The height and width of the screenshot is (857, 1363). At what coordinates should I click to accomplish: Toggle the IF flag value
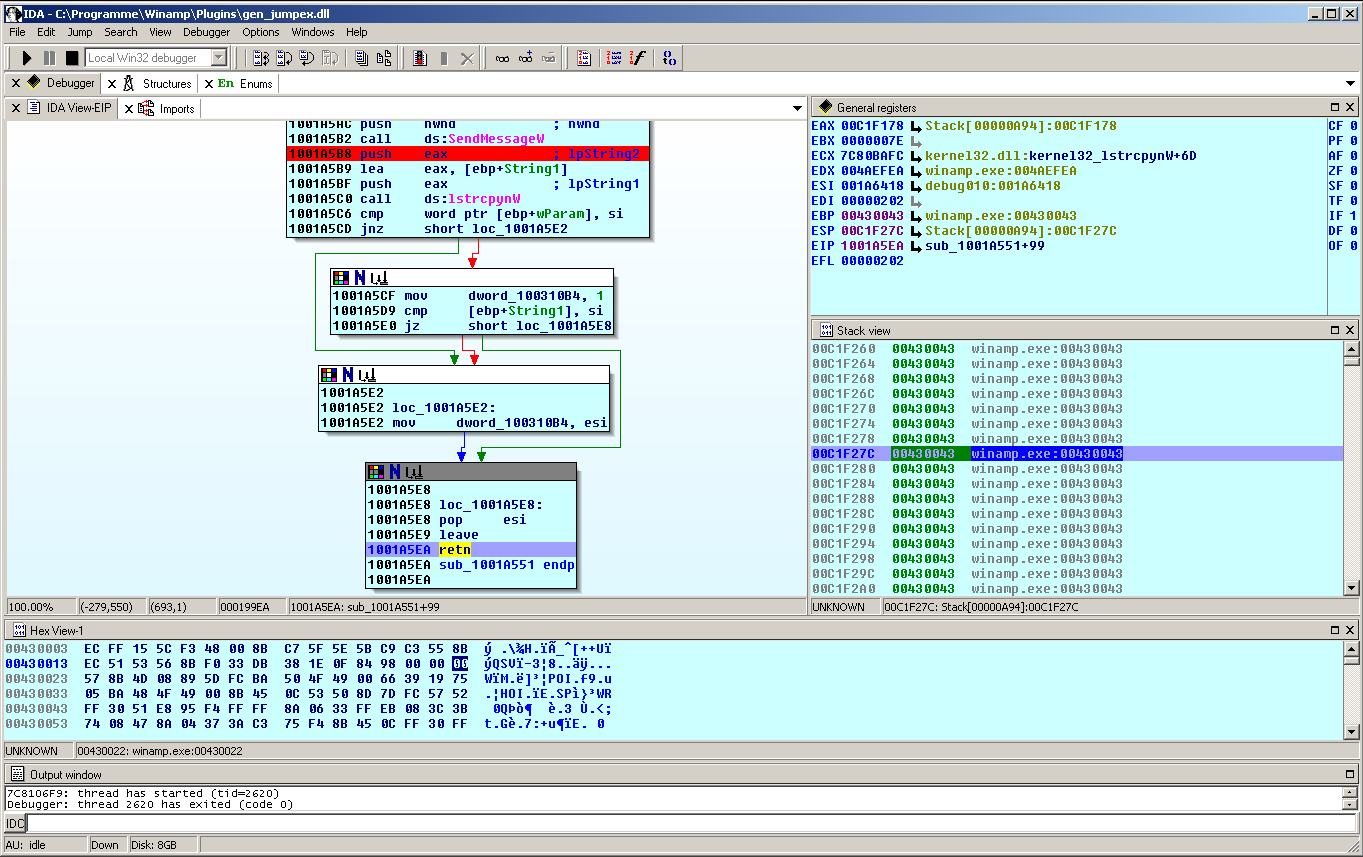point(1354,216)
